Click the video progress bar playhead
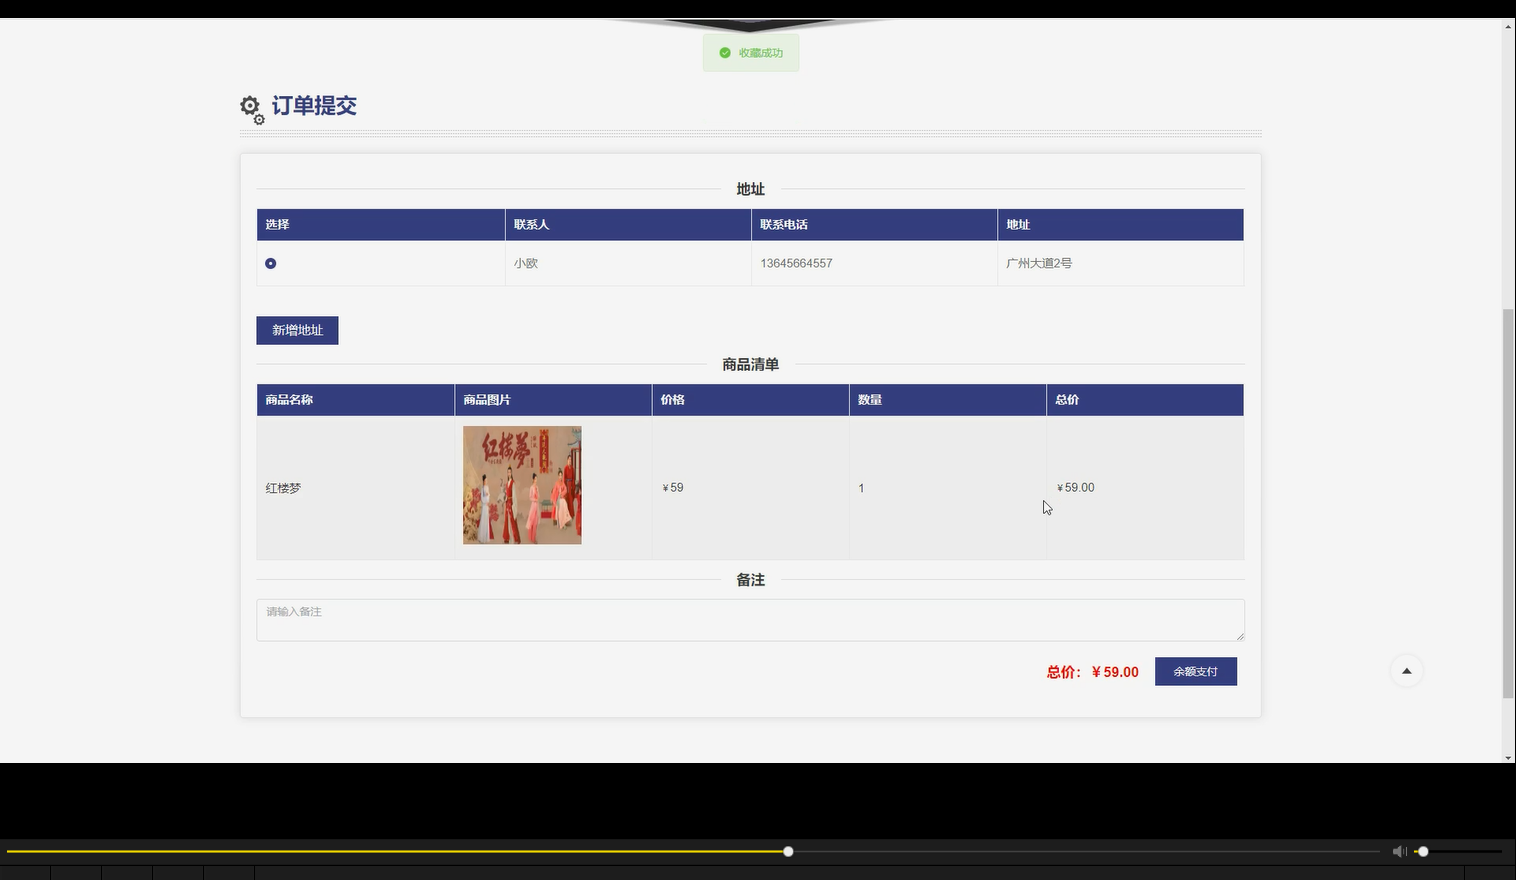The width and height of the screenshot is (1516, 880). [x=788, y=851]
